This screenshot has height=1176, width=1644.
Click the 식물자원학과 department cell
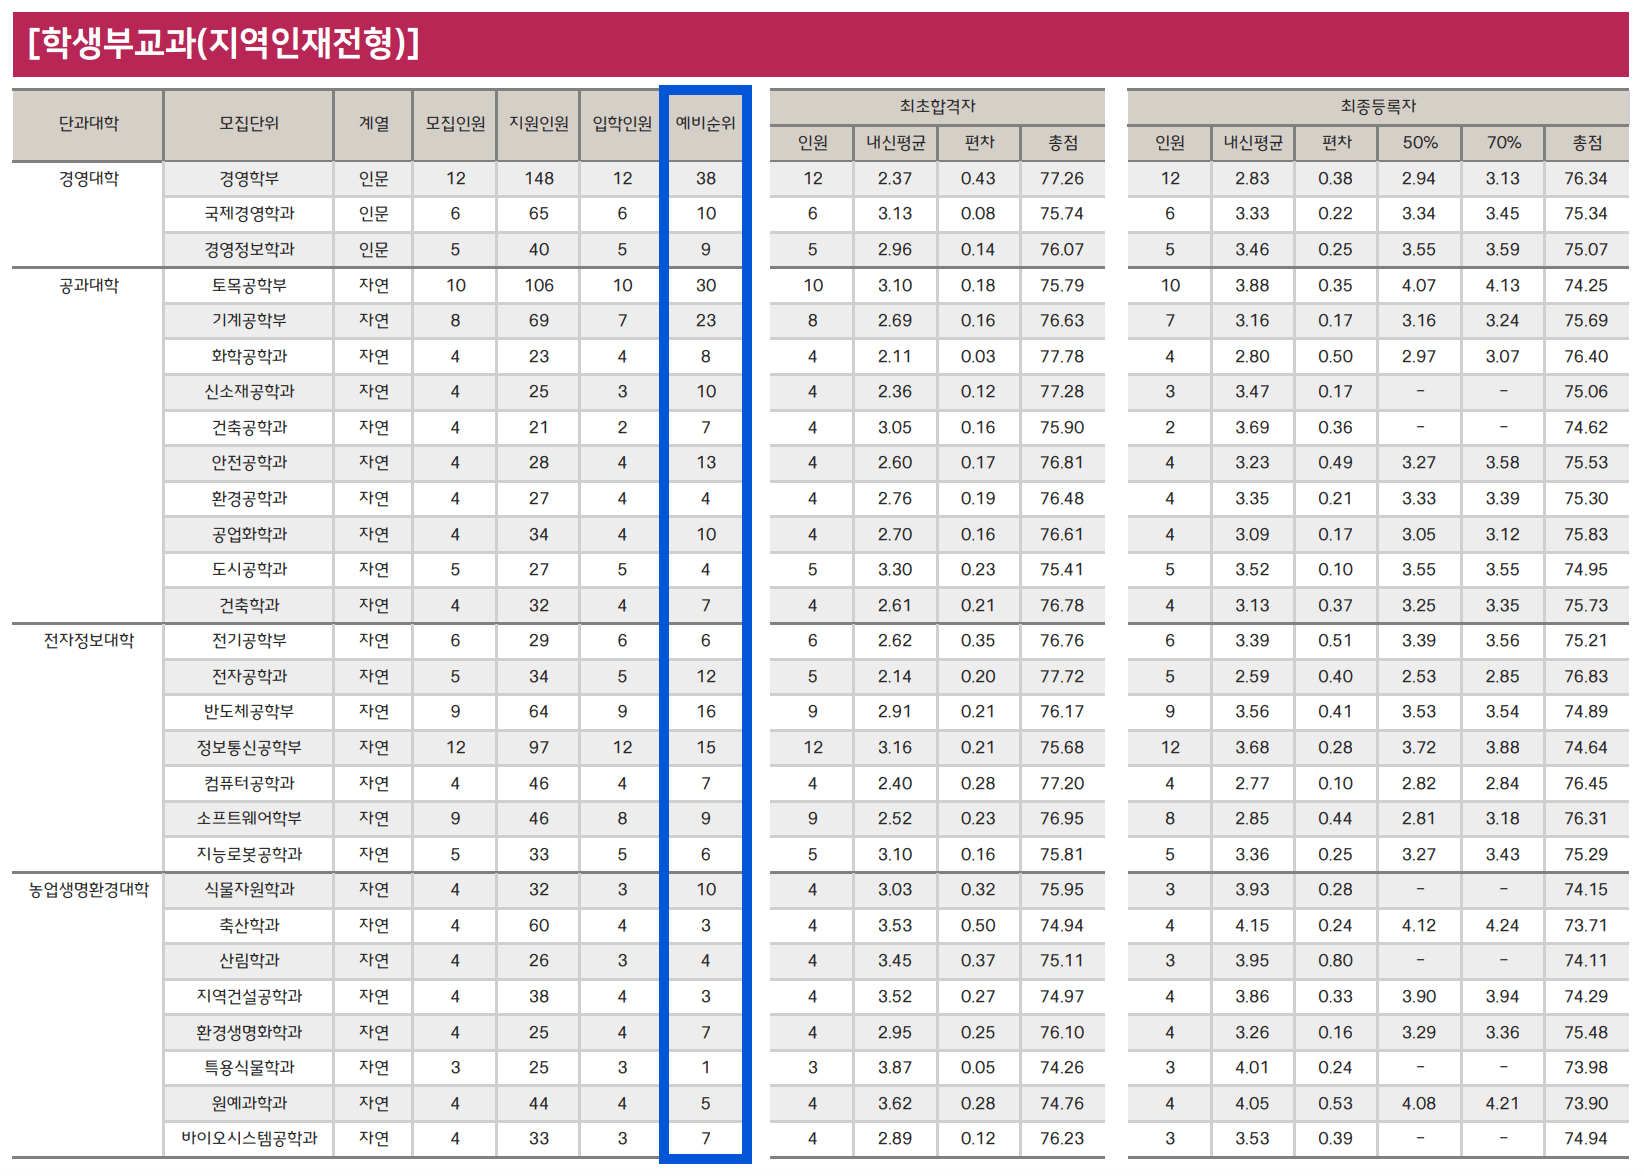pyautogui.click(x=249, y=890)
